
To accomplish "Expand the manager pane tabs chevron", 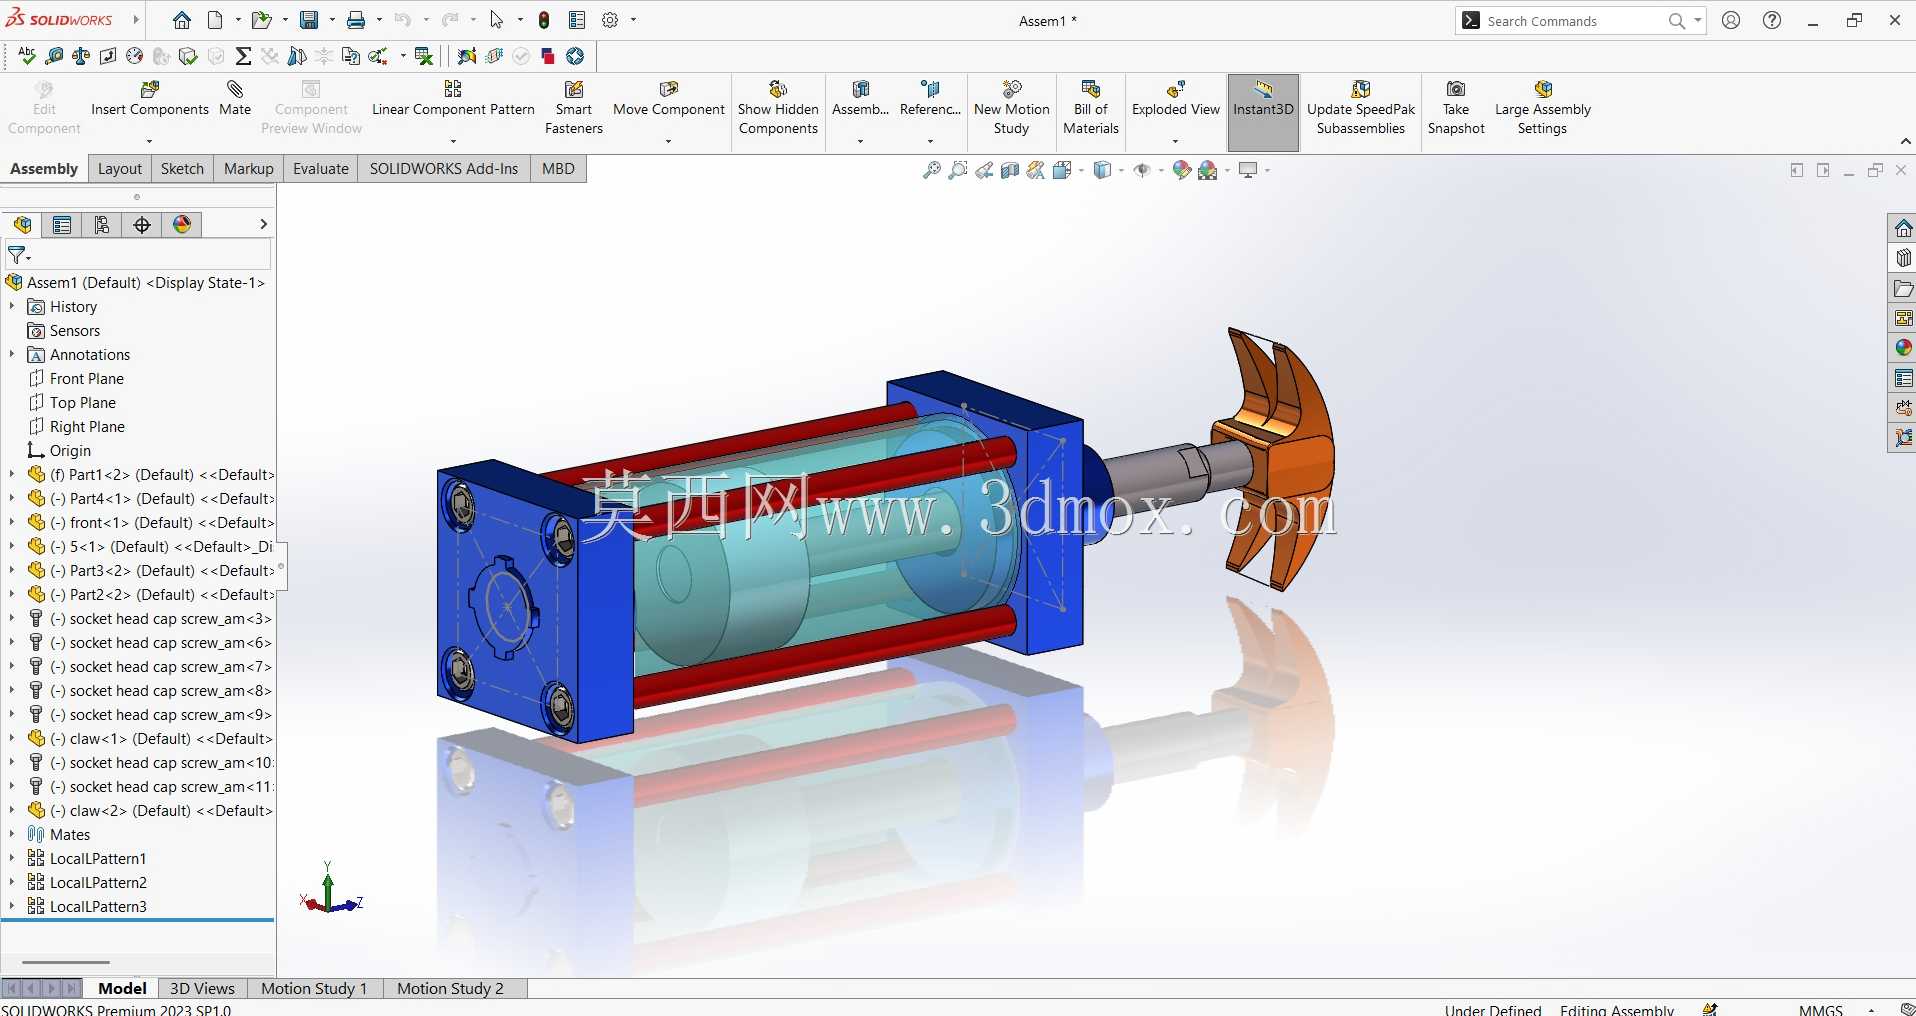I will click(x=263, y=224).
